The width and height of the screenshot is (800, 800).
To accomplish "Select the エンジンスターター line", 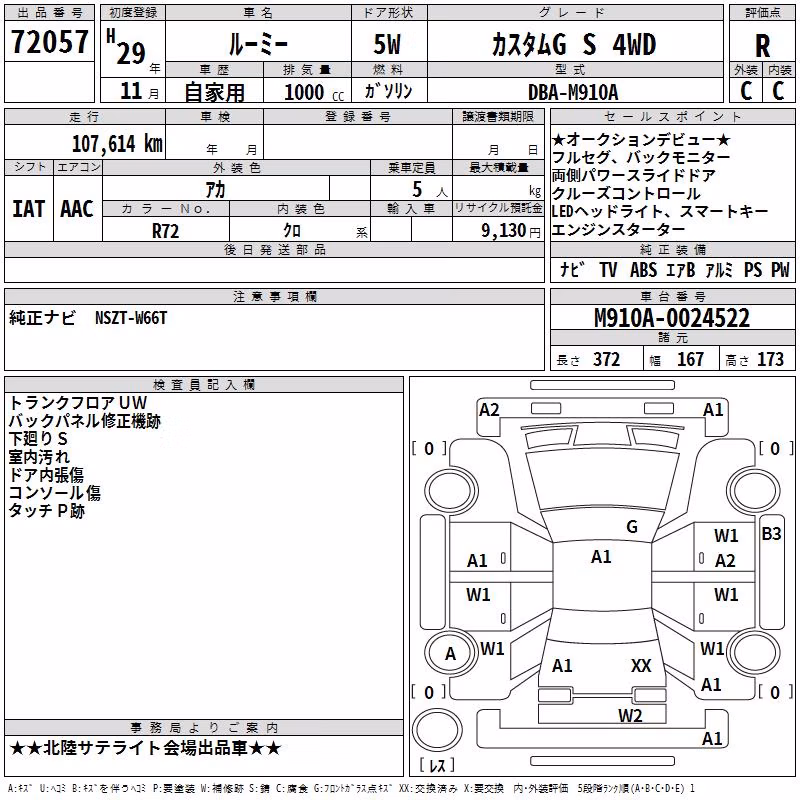I will tap(618, 230).
